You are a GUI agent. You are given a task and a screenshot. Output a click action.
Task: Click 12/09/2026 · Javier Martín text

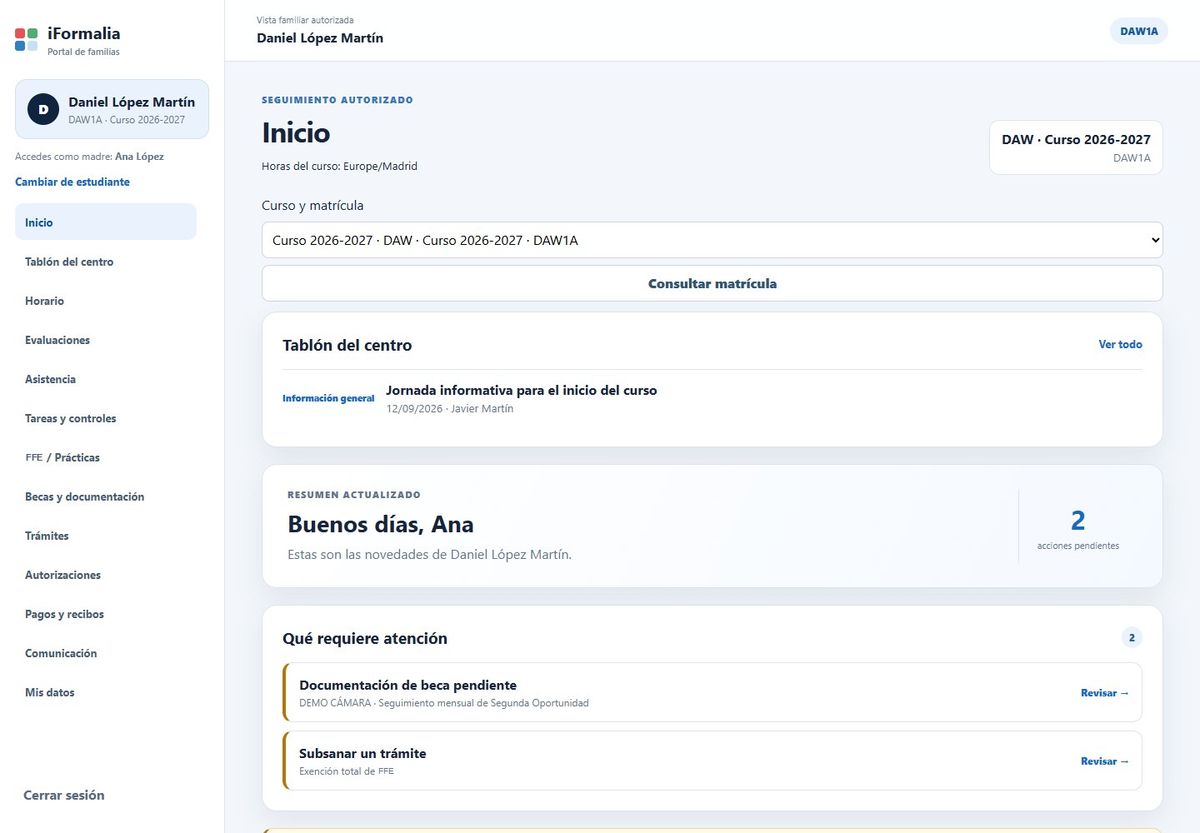click(x=450, y=408)
